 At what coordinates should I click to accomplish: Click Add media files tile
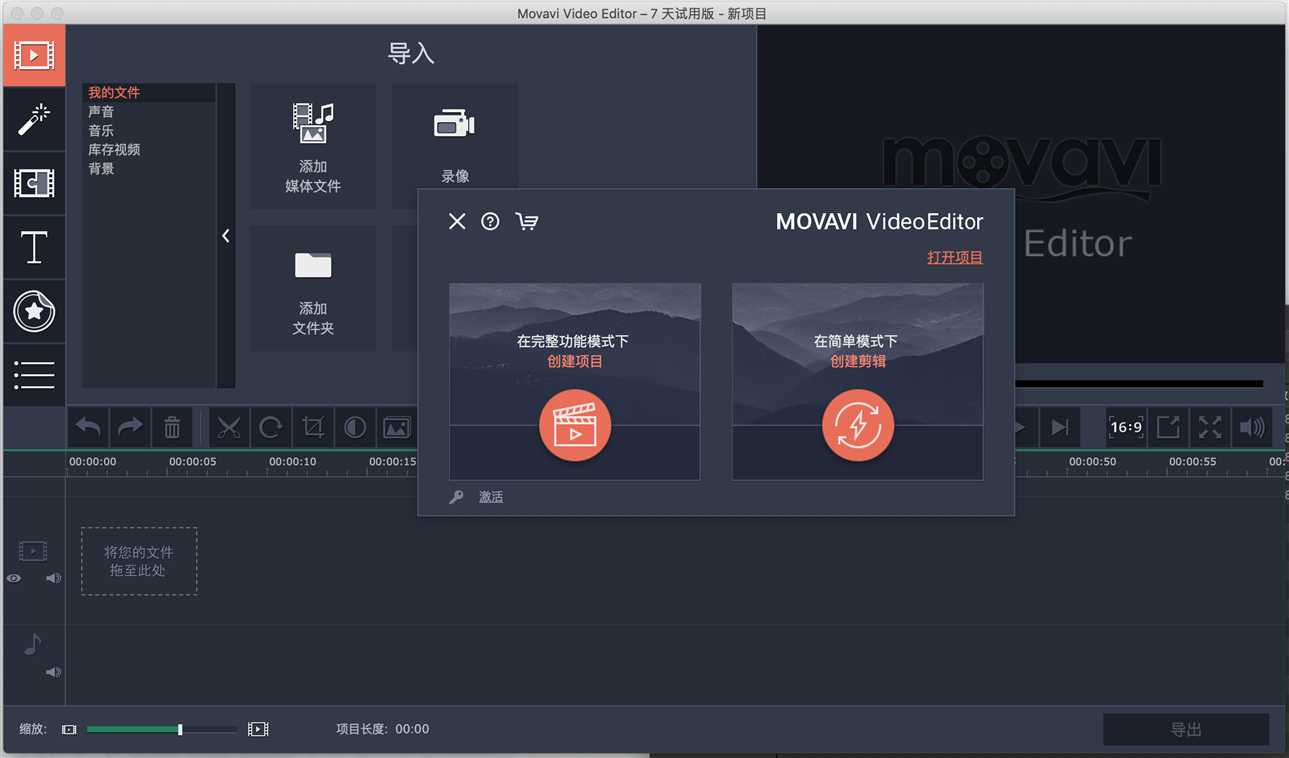click(x=313, y=146)
